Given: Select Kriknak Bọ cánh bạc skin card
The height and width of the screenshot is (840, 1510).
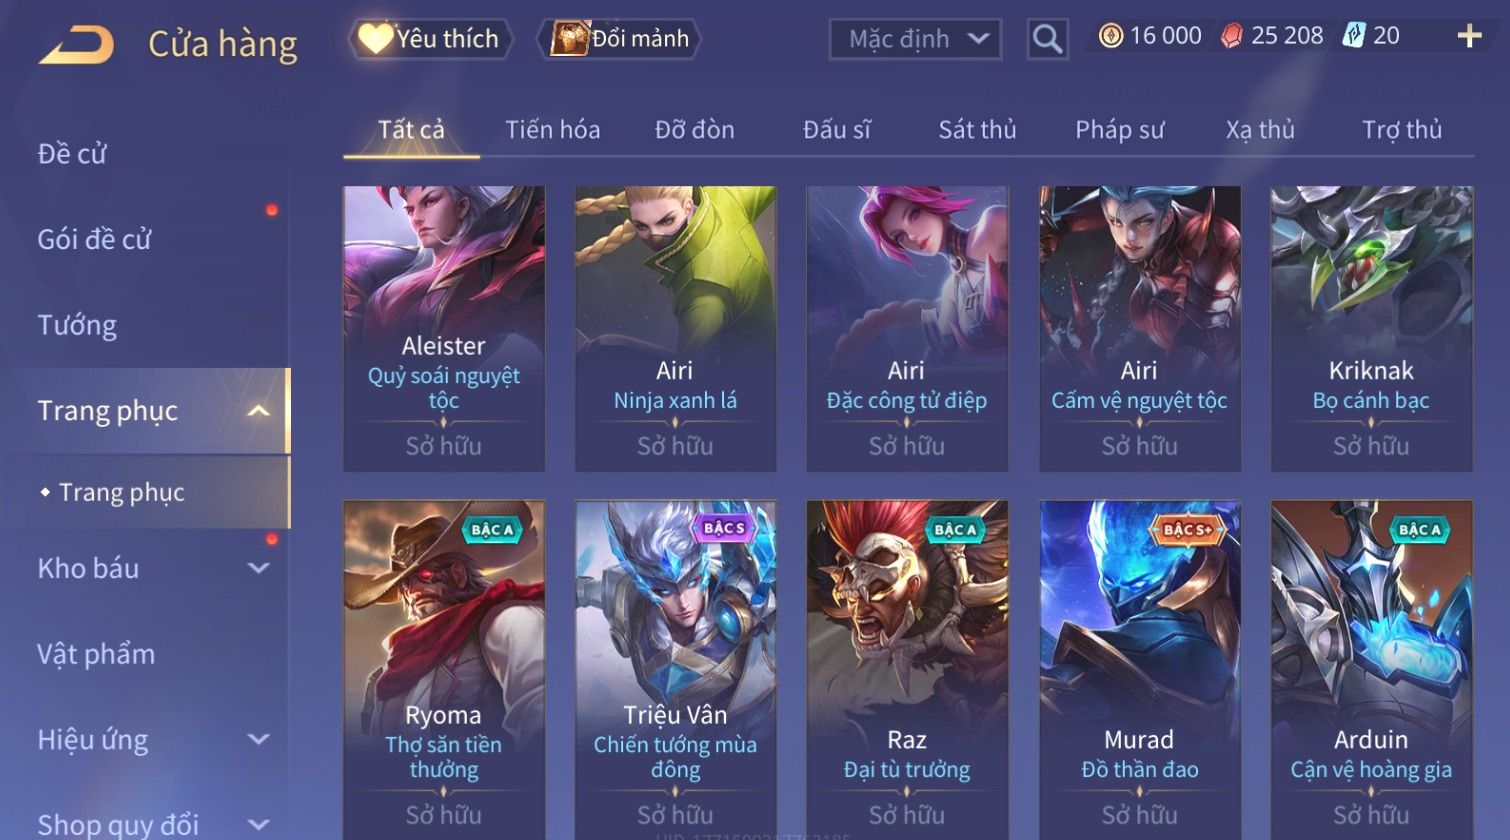Looking at the screenshot, I should coord(1371,329).
